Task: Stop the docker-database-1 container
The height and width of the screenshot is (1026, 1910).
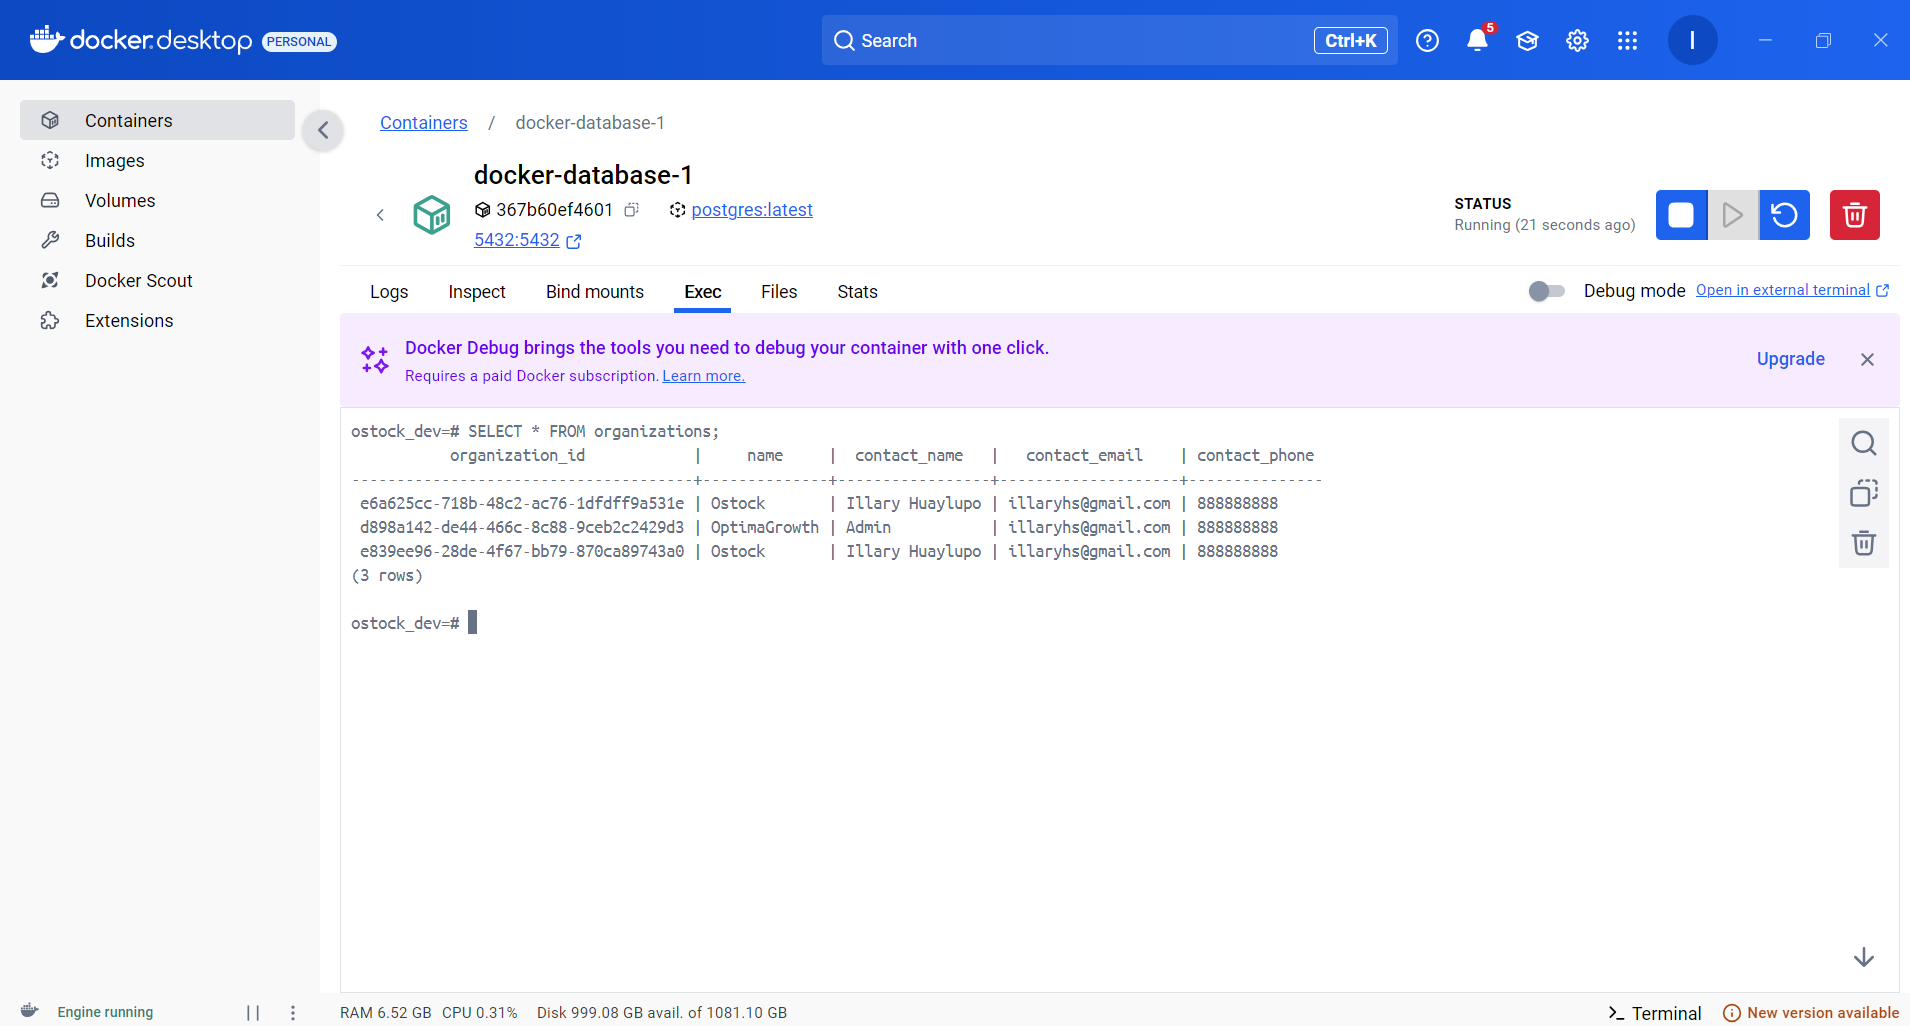Action: 1681,215
